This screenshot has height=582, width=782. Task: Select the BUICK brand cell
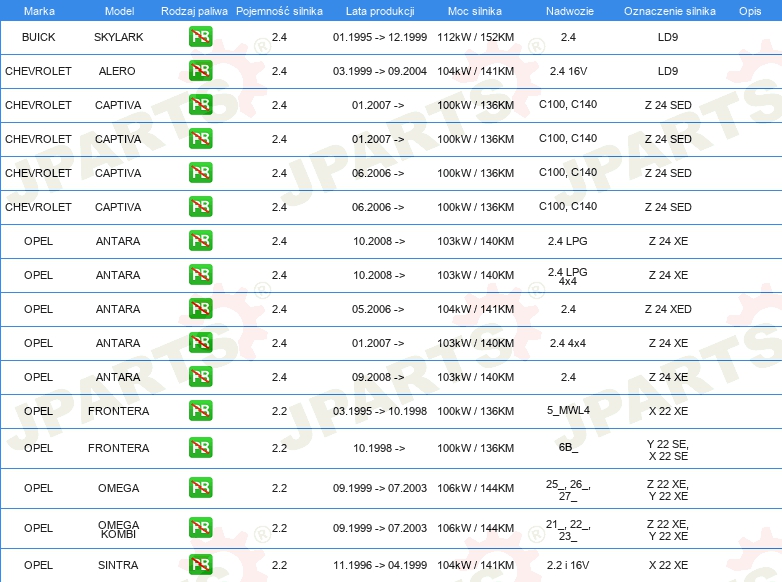[x=38, y=37]
